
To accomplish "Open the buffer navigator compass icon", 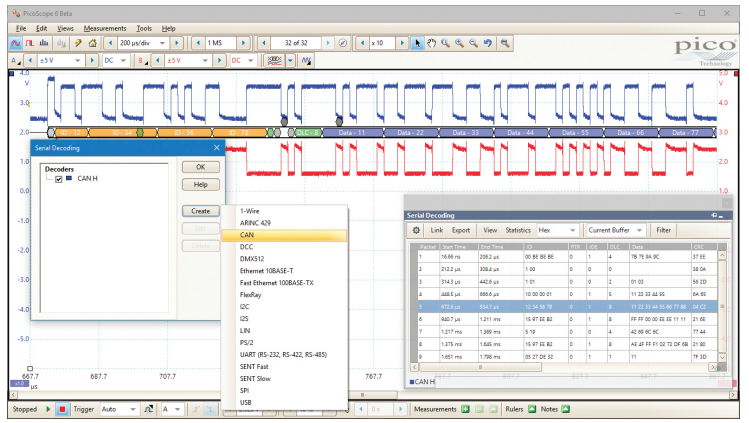I will (342, 43).
